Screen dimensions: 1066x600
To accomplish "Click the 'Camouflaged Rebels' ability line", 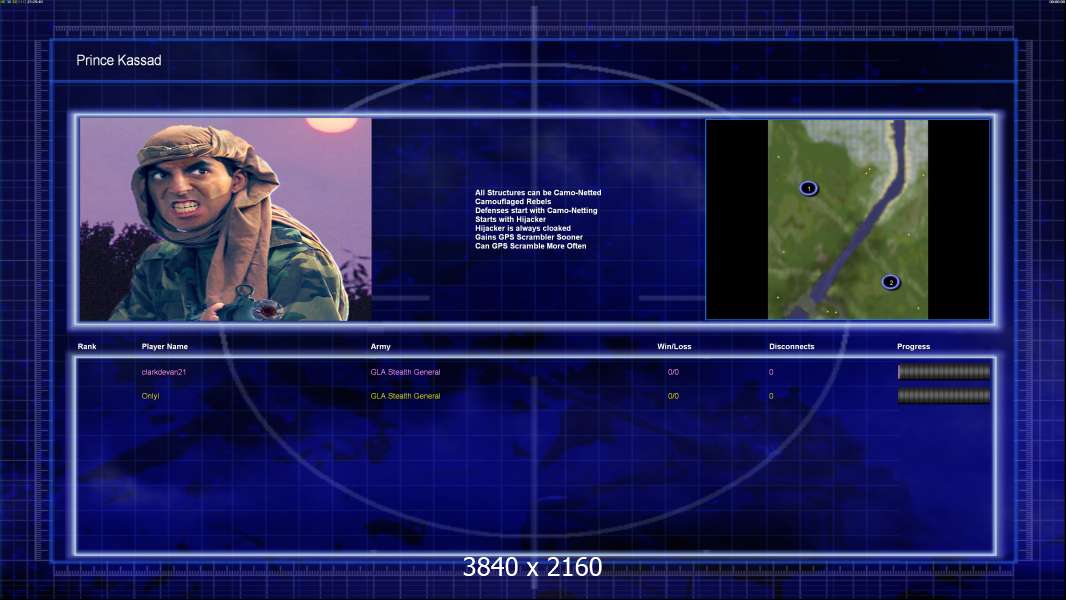I will click(x=513, y=202).
